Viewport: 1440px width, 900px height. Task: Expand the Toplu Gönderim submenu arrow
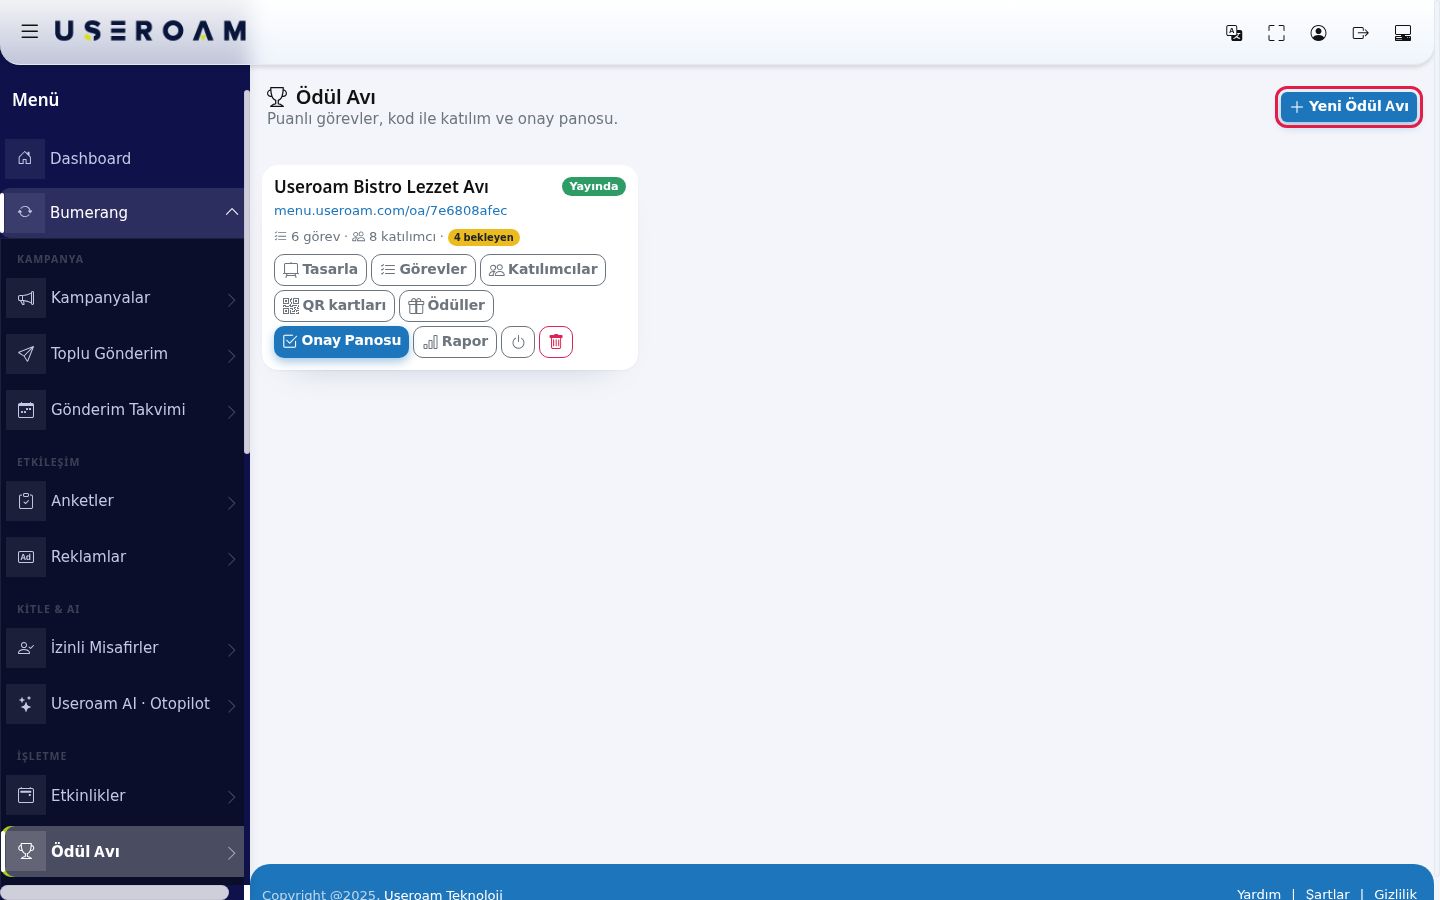pos(231,355)
